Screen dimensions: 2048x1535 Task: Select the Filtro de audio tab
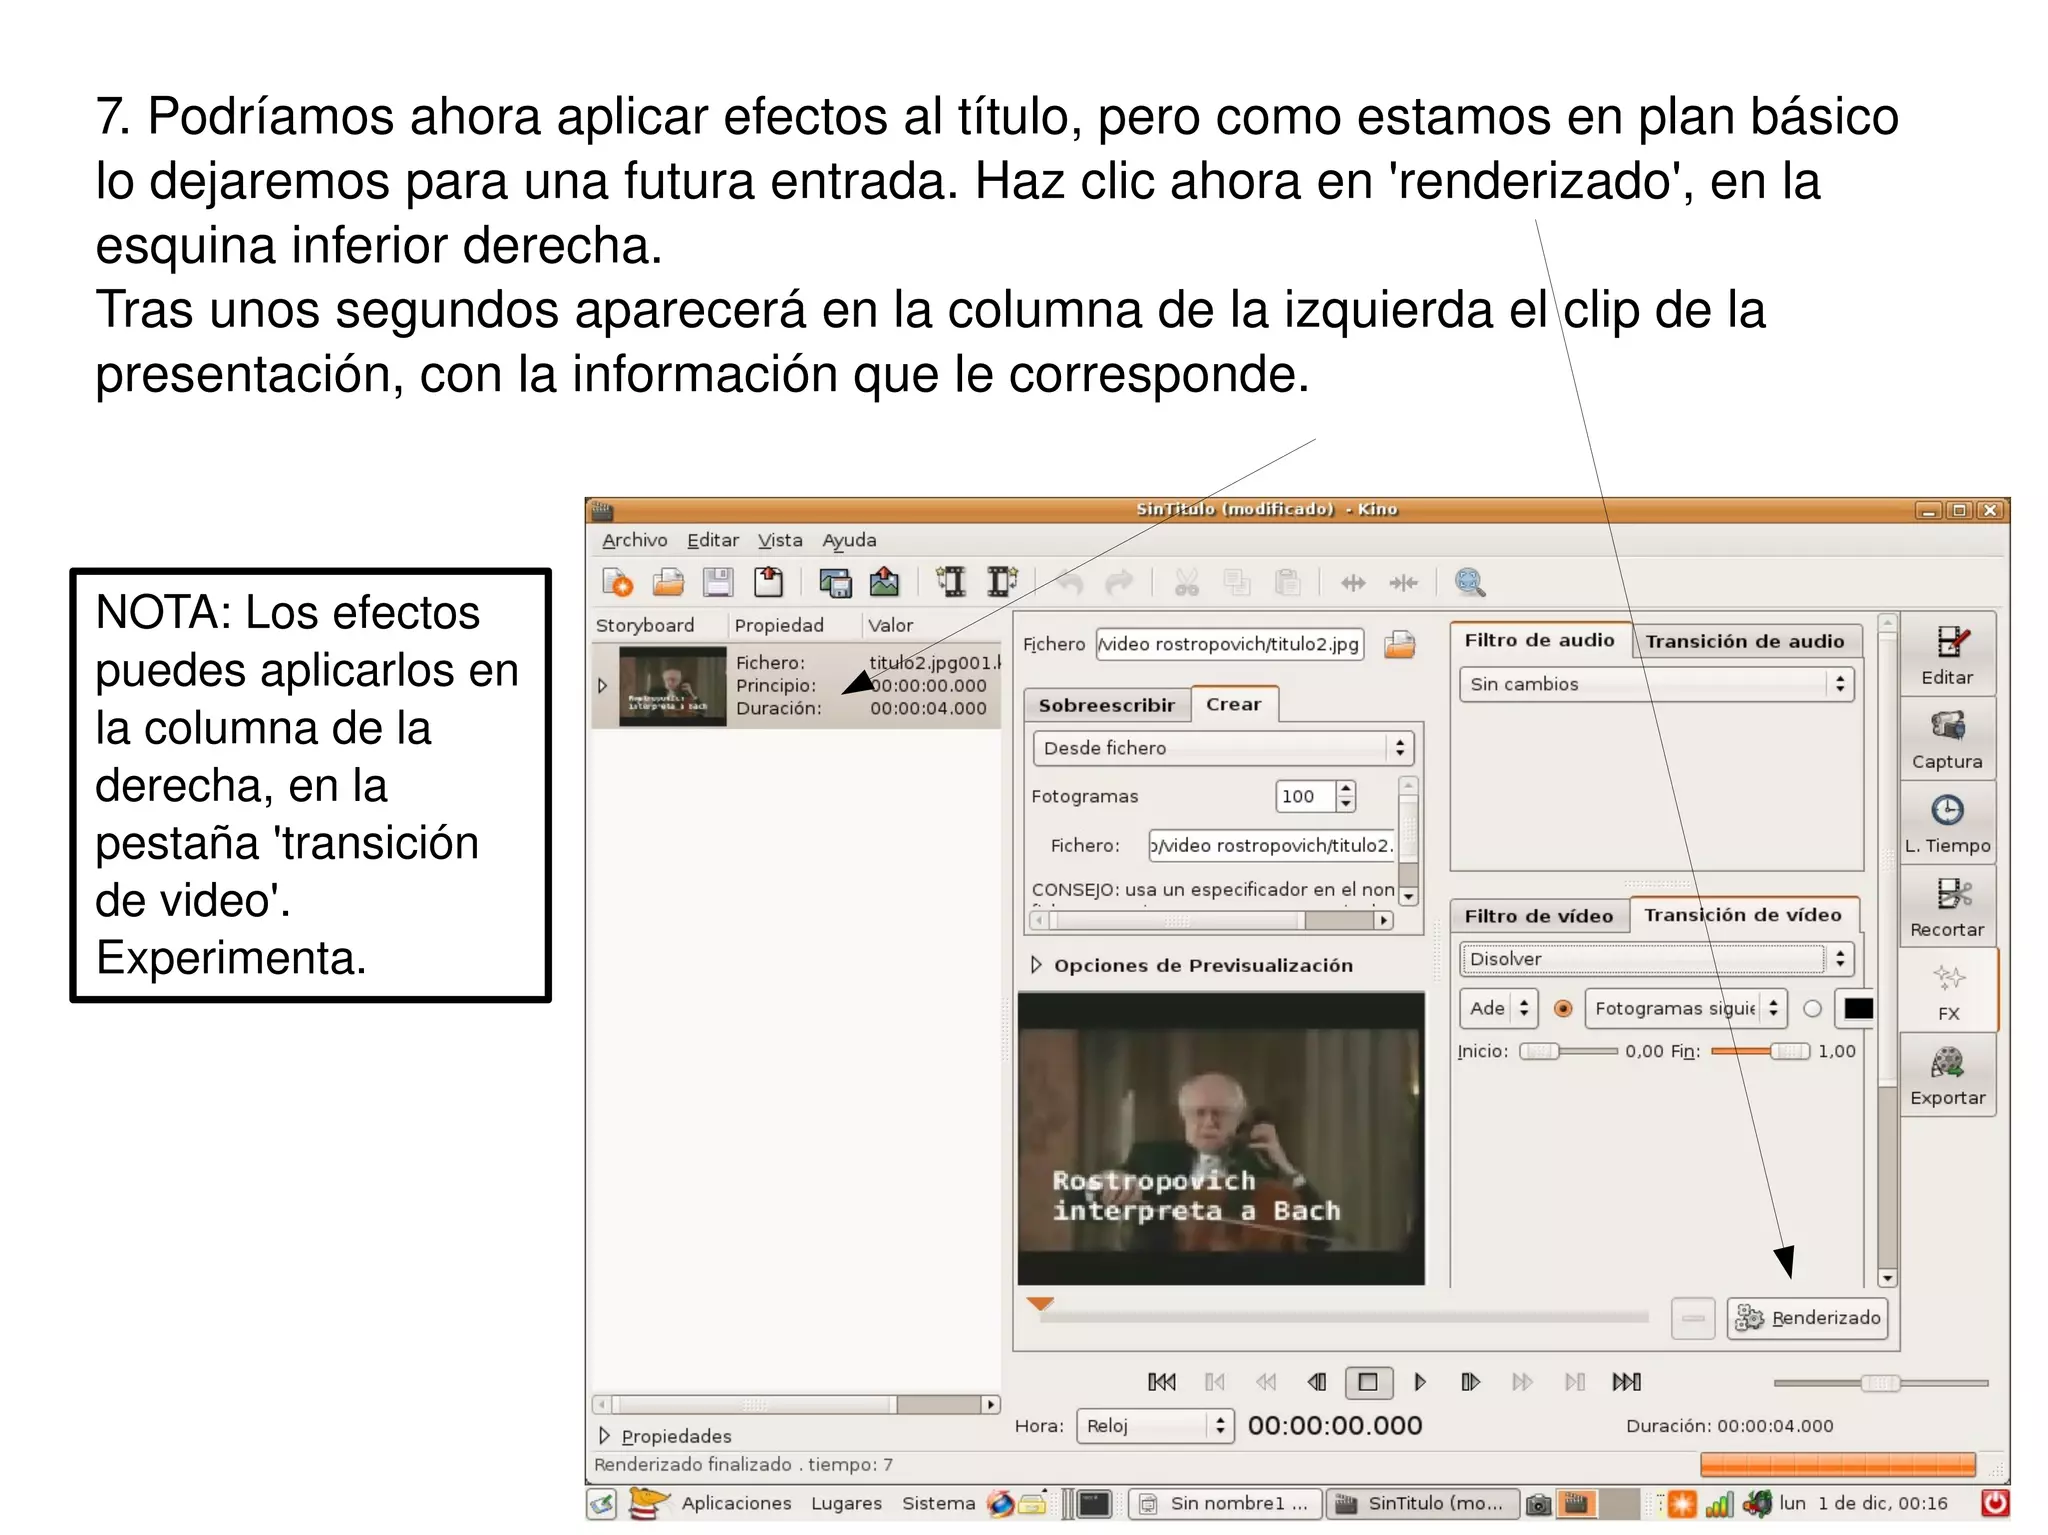1540,640
